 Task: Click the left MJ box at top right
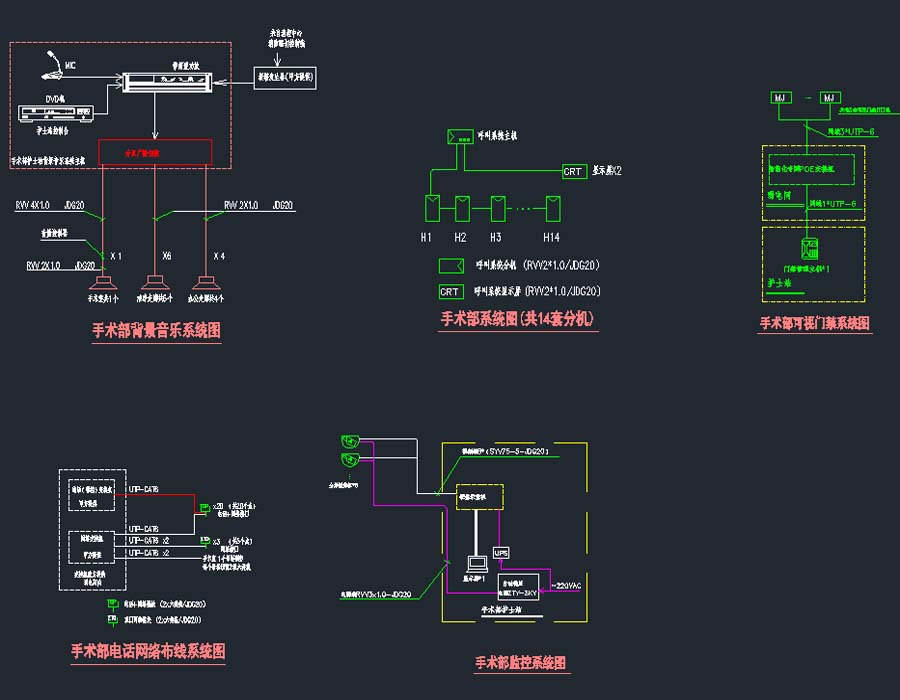click(780, 97)
